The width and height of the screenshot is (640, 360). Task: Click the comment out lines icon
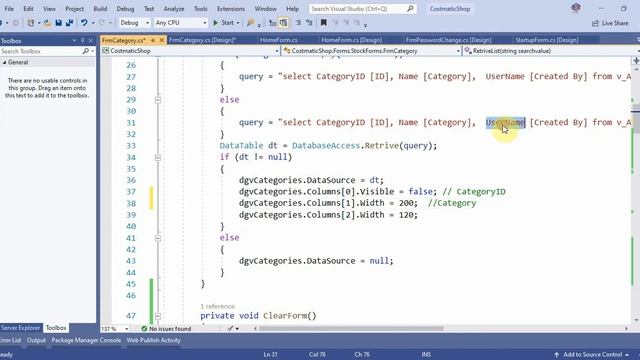click(x=298, y=23)
